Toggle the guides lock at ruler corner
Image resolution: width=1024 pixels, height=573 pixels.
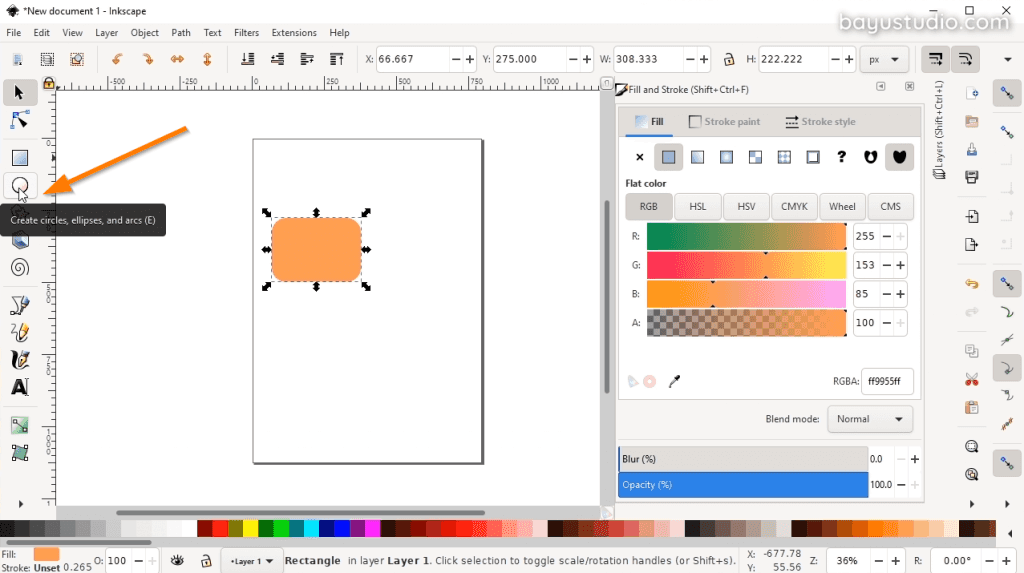(48, 83)
